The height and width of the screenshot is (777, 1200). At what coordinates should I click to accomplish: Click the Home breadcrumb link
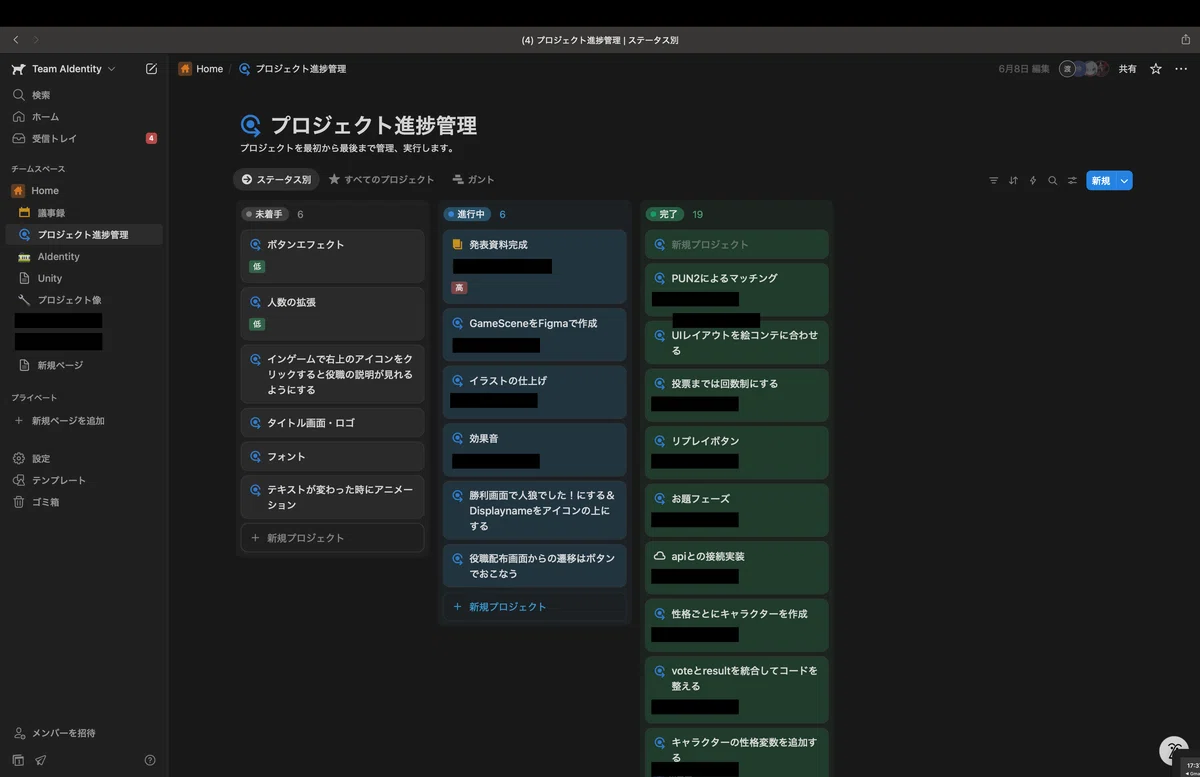coord(201,69)
